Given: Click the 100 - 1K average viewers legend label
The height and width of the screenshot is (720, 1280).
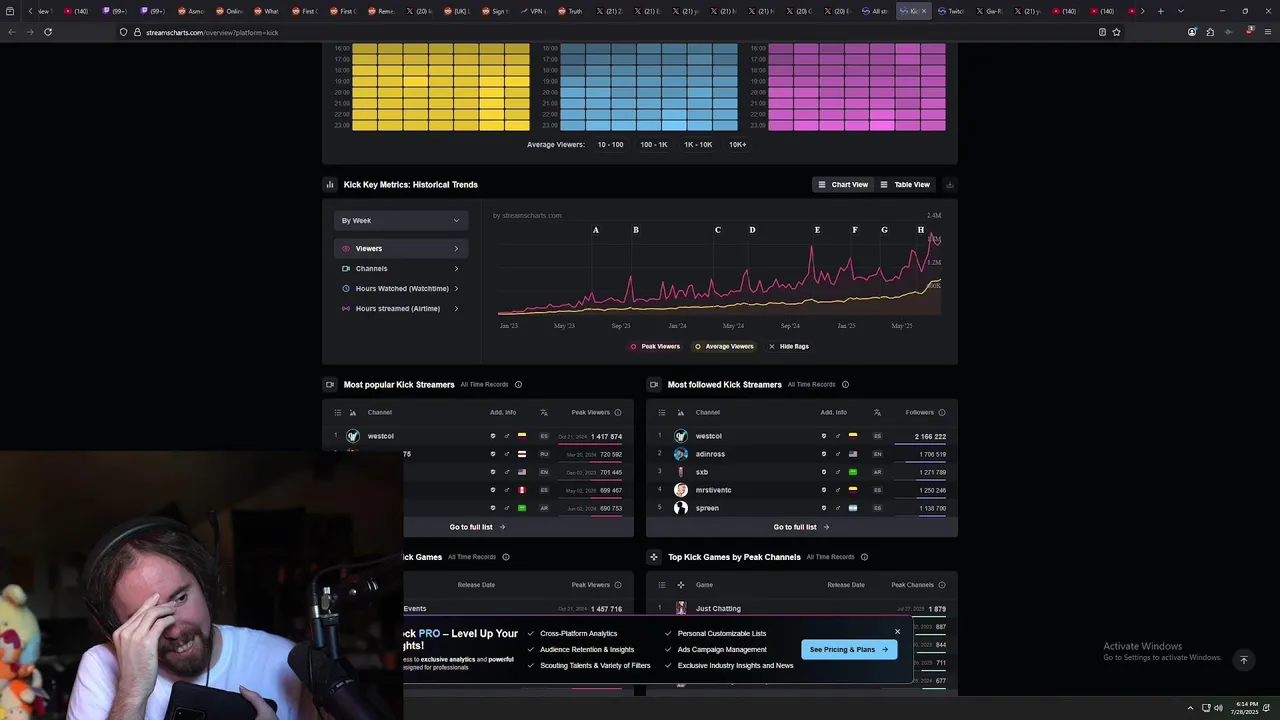Looking at the screenshot, I should [x=654, y=144].
